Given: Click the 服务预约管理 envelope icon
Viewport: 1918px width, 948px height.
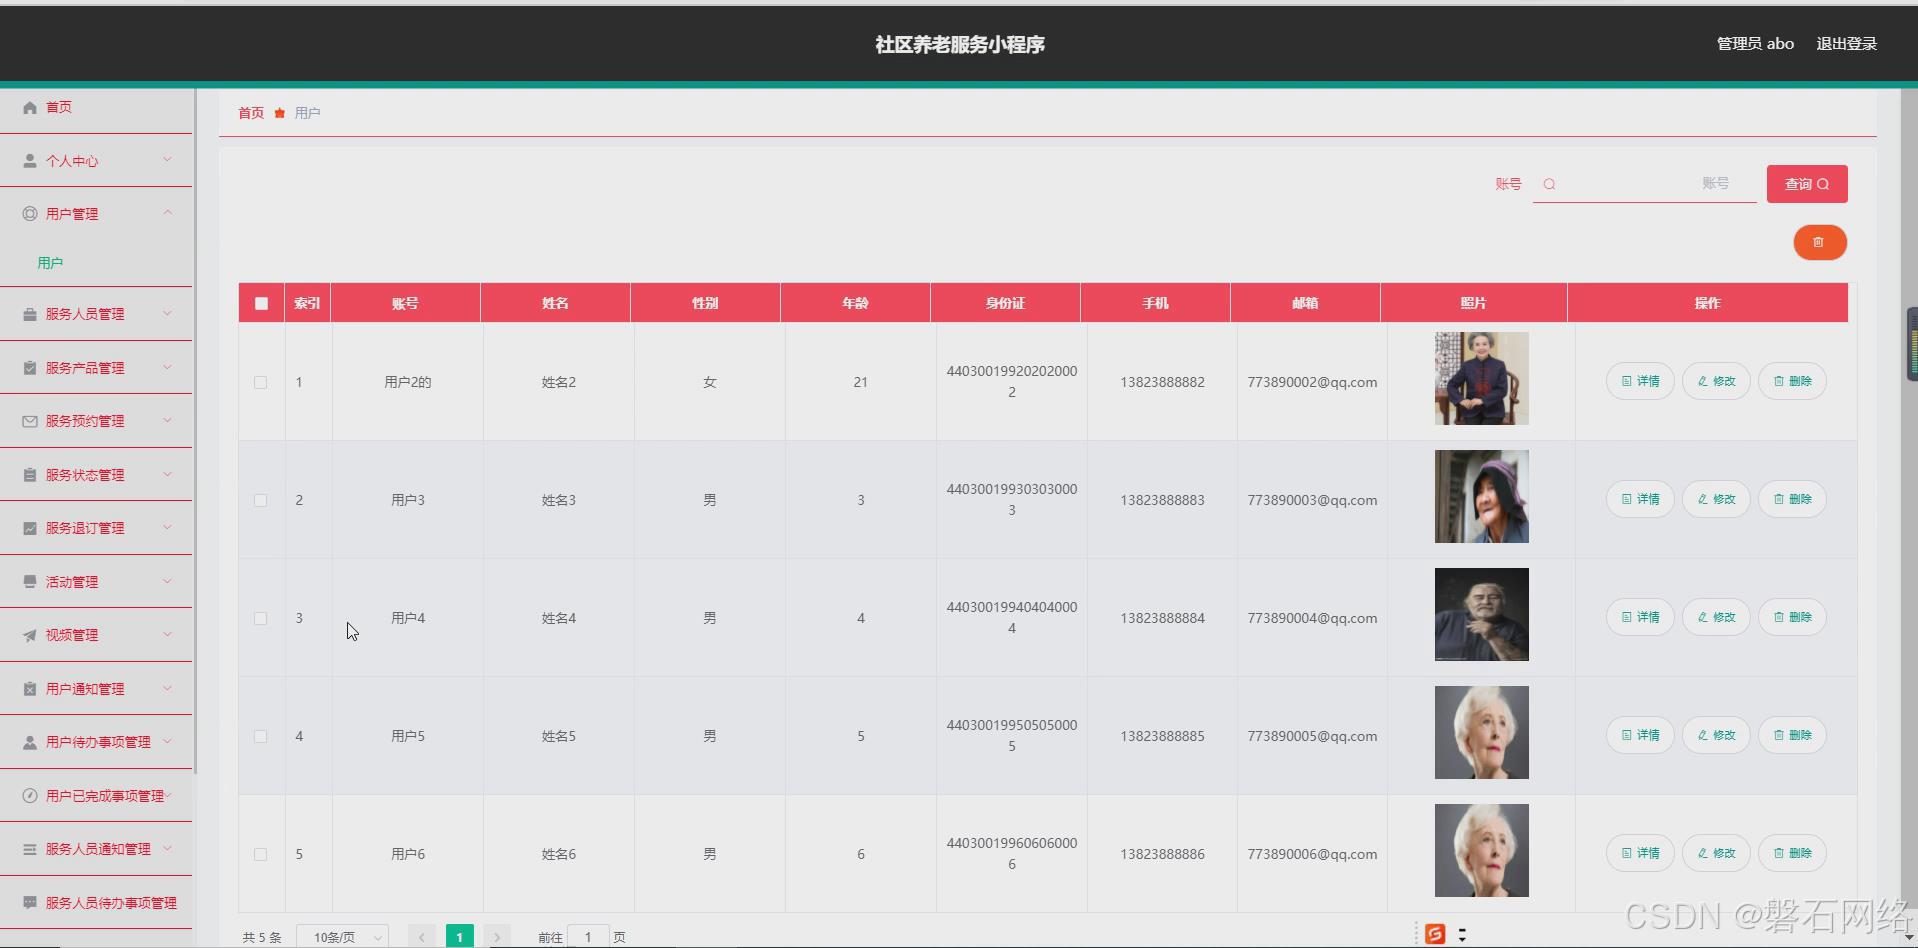Looking at the screenshot, I should (x=30, y=421).
